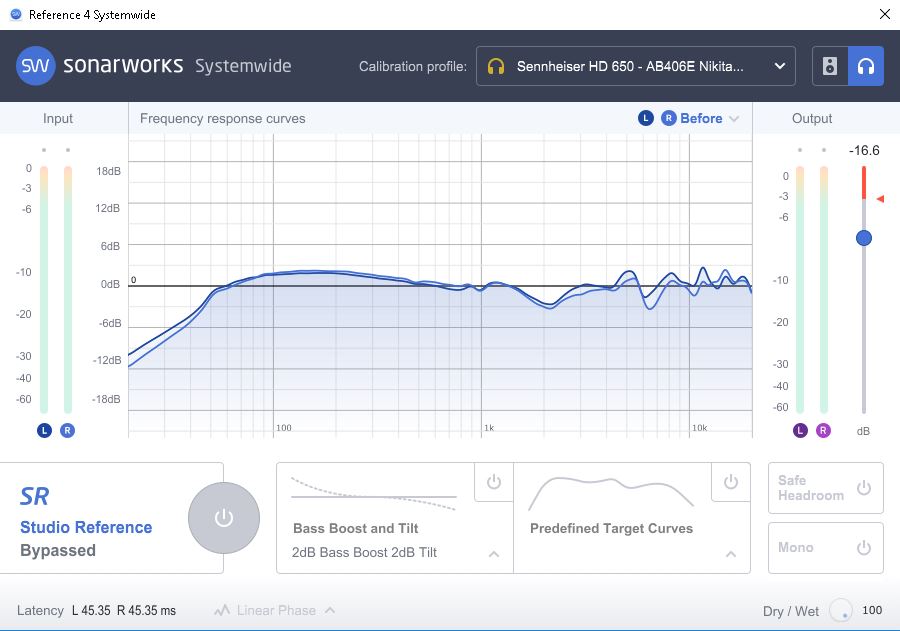
Task: Click the output gain slider handle
Action: pos(864,238)
